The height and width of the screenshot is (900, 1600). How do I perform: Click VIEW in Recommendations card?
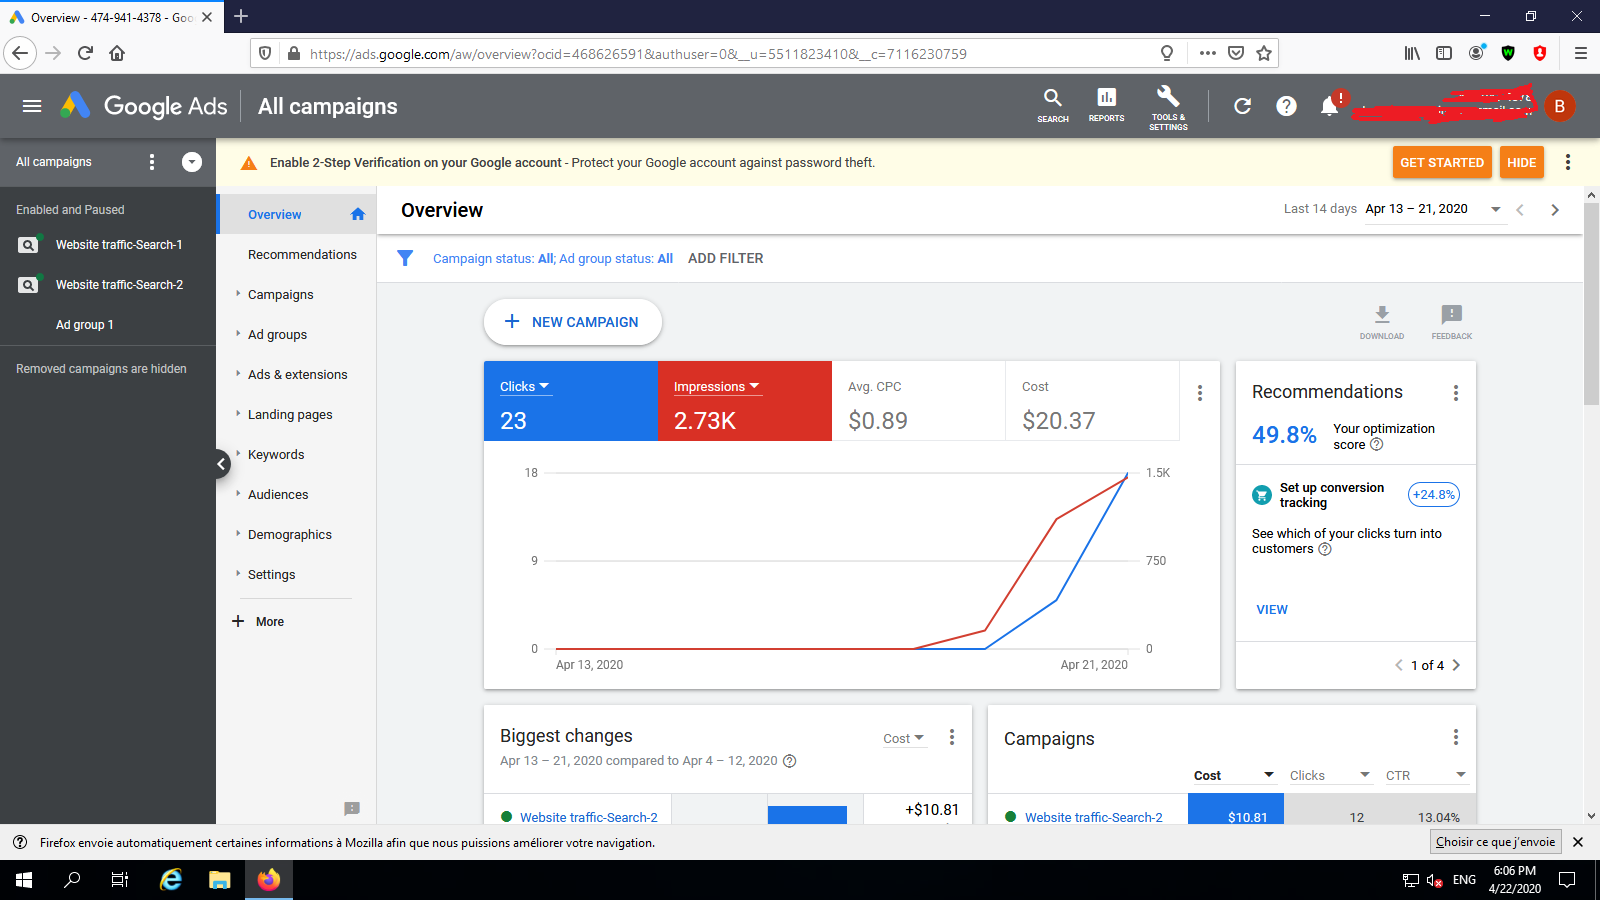point(1272,609)
